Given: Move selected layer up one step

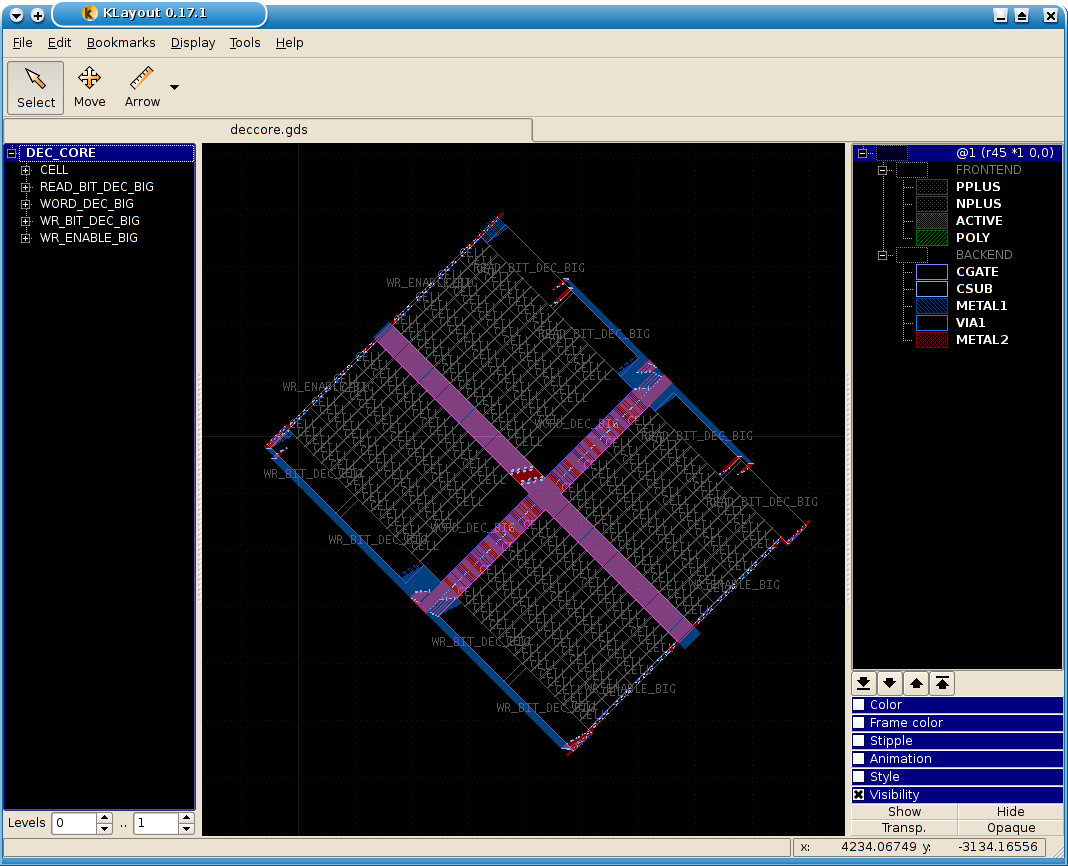Looking at the screenshot, I should pyautogui.click(x=917, y=684).
